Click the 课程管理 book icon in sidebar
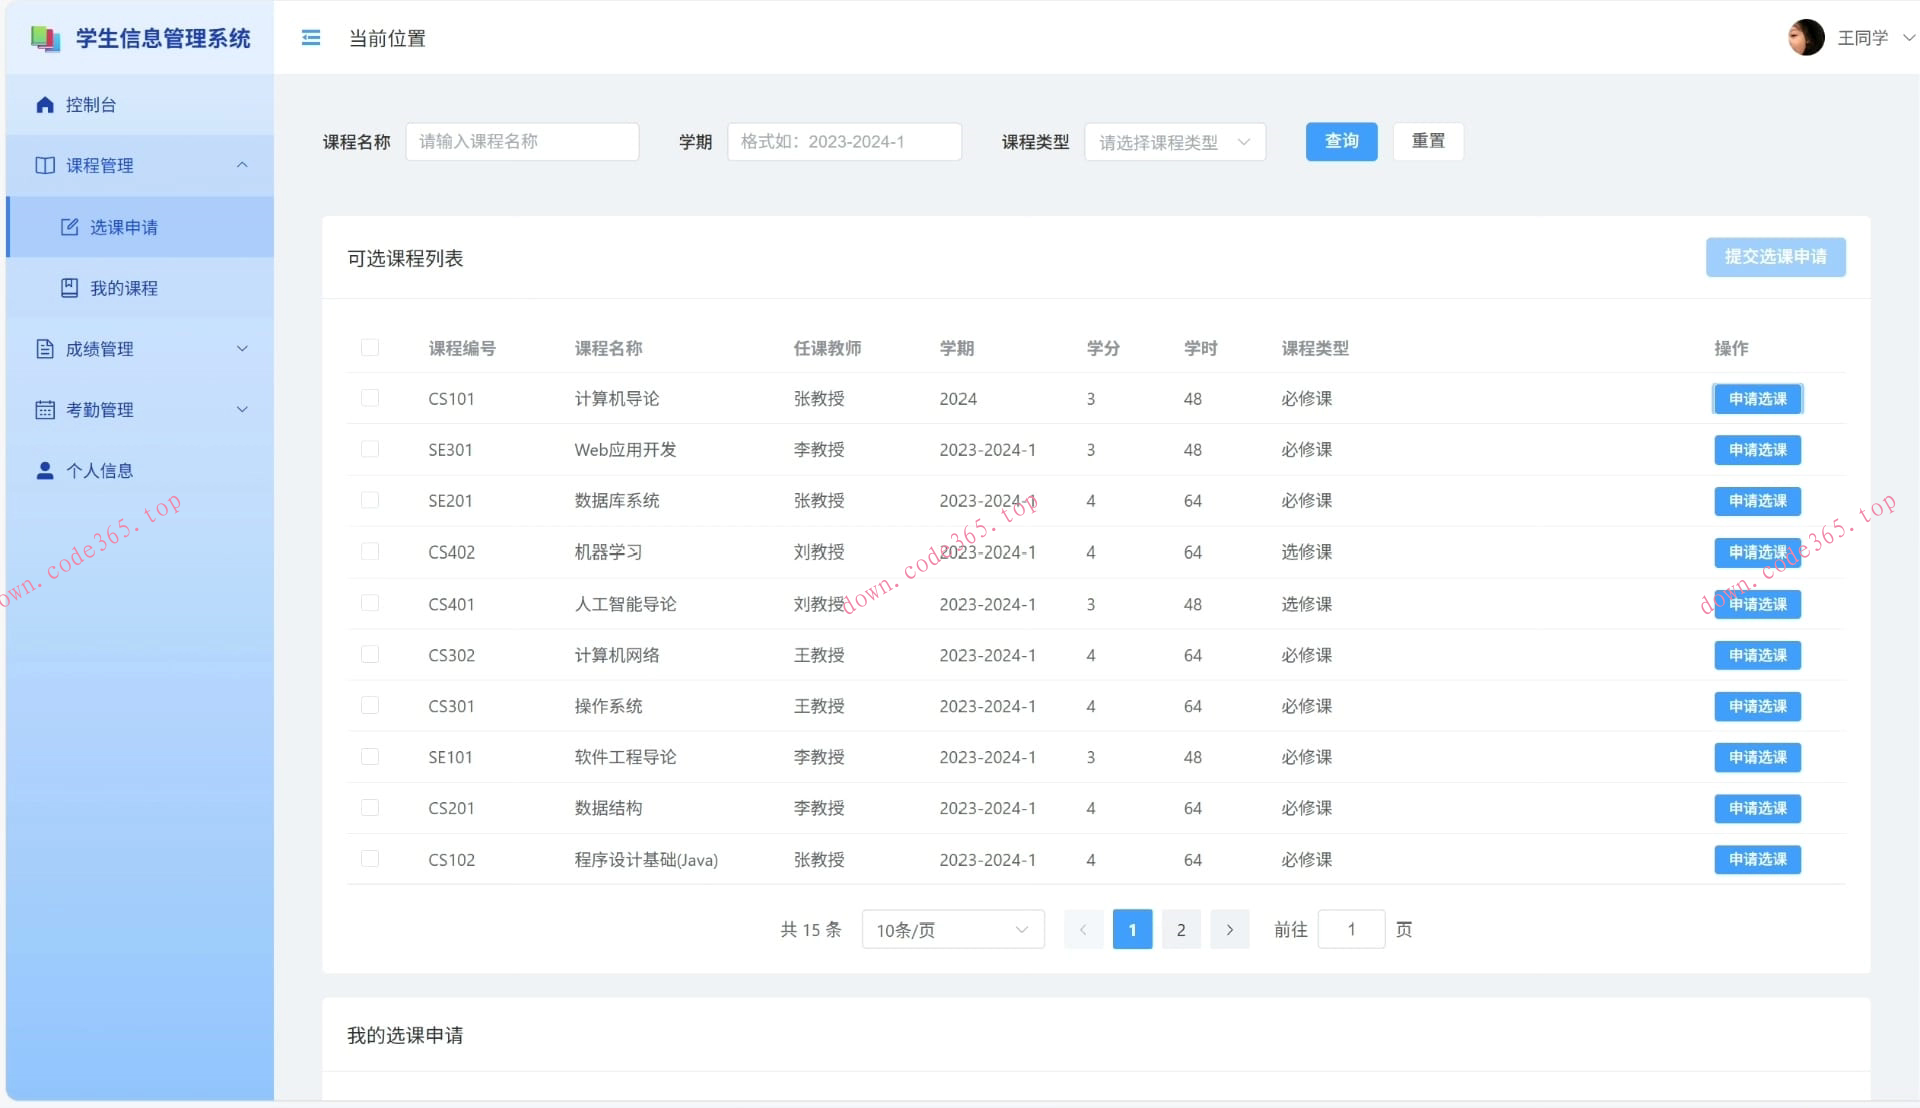Screen dimensions: 1920x1108 point(44,165)
